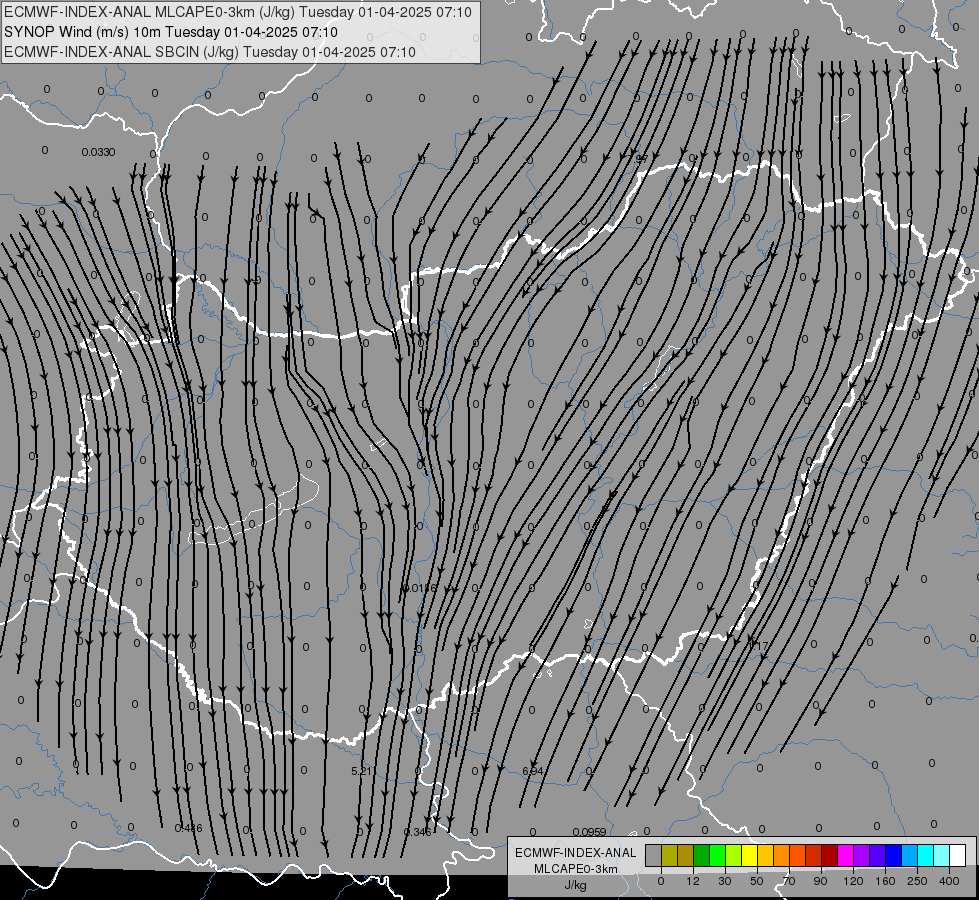Image resolution: width=979 pixels, height=900 pixels.
Task: Select the legend MLCAPE0-3km label
Action: pos(575,869)
